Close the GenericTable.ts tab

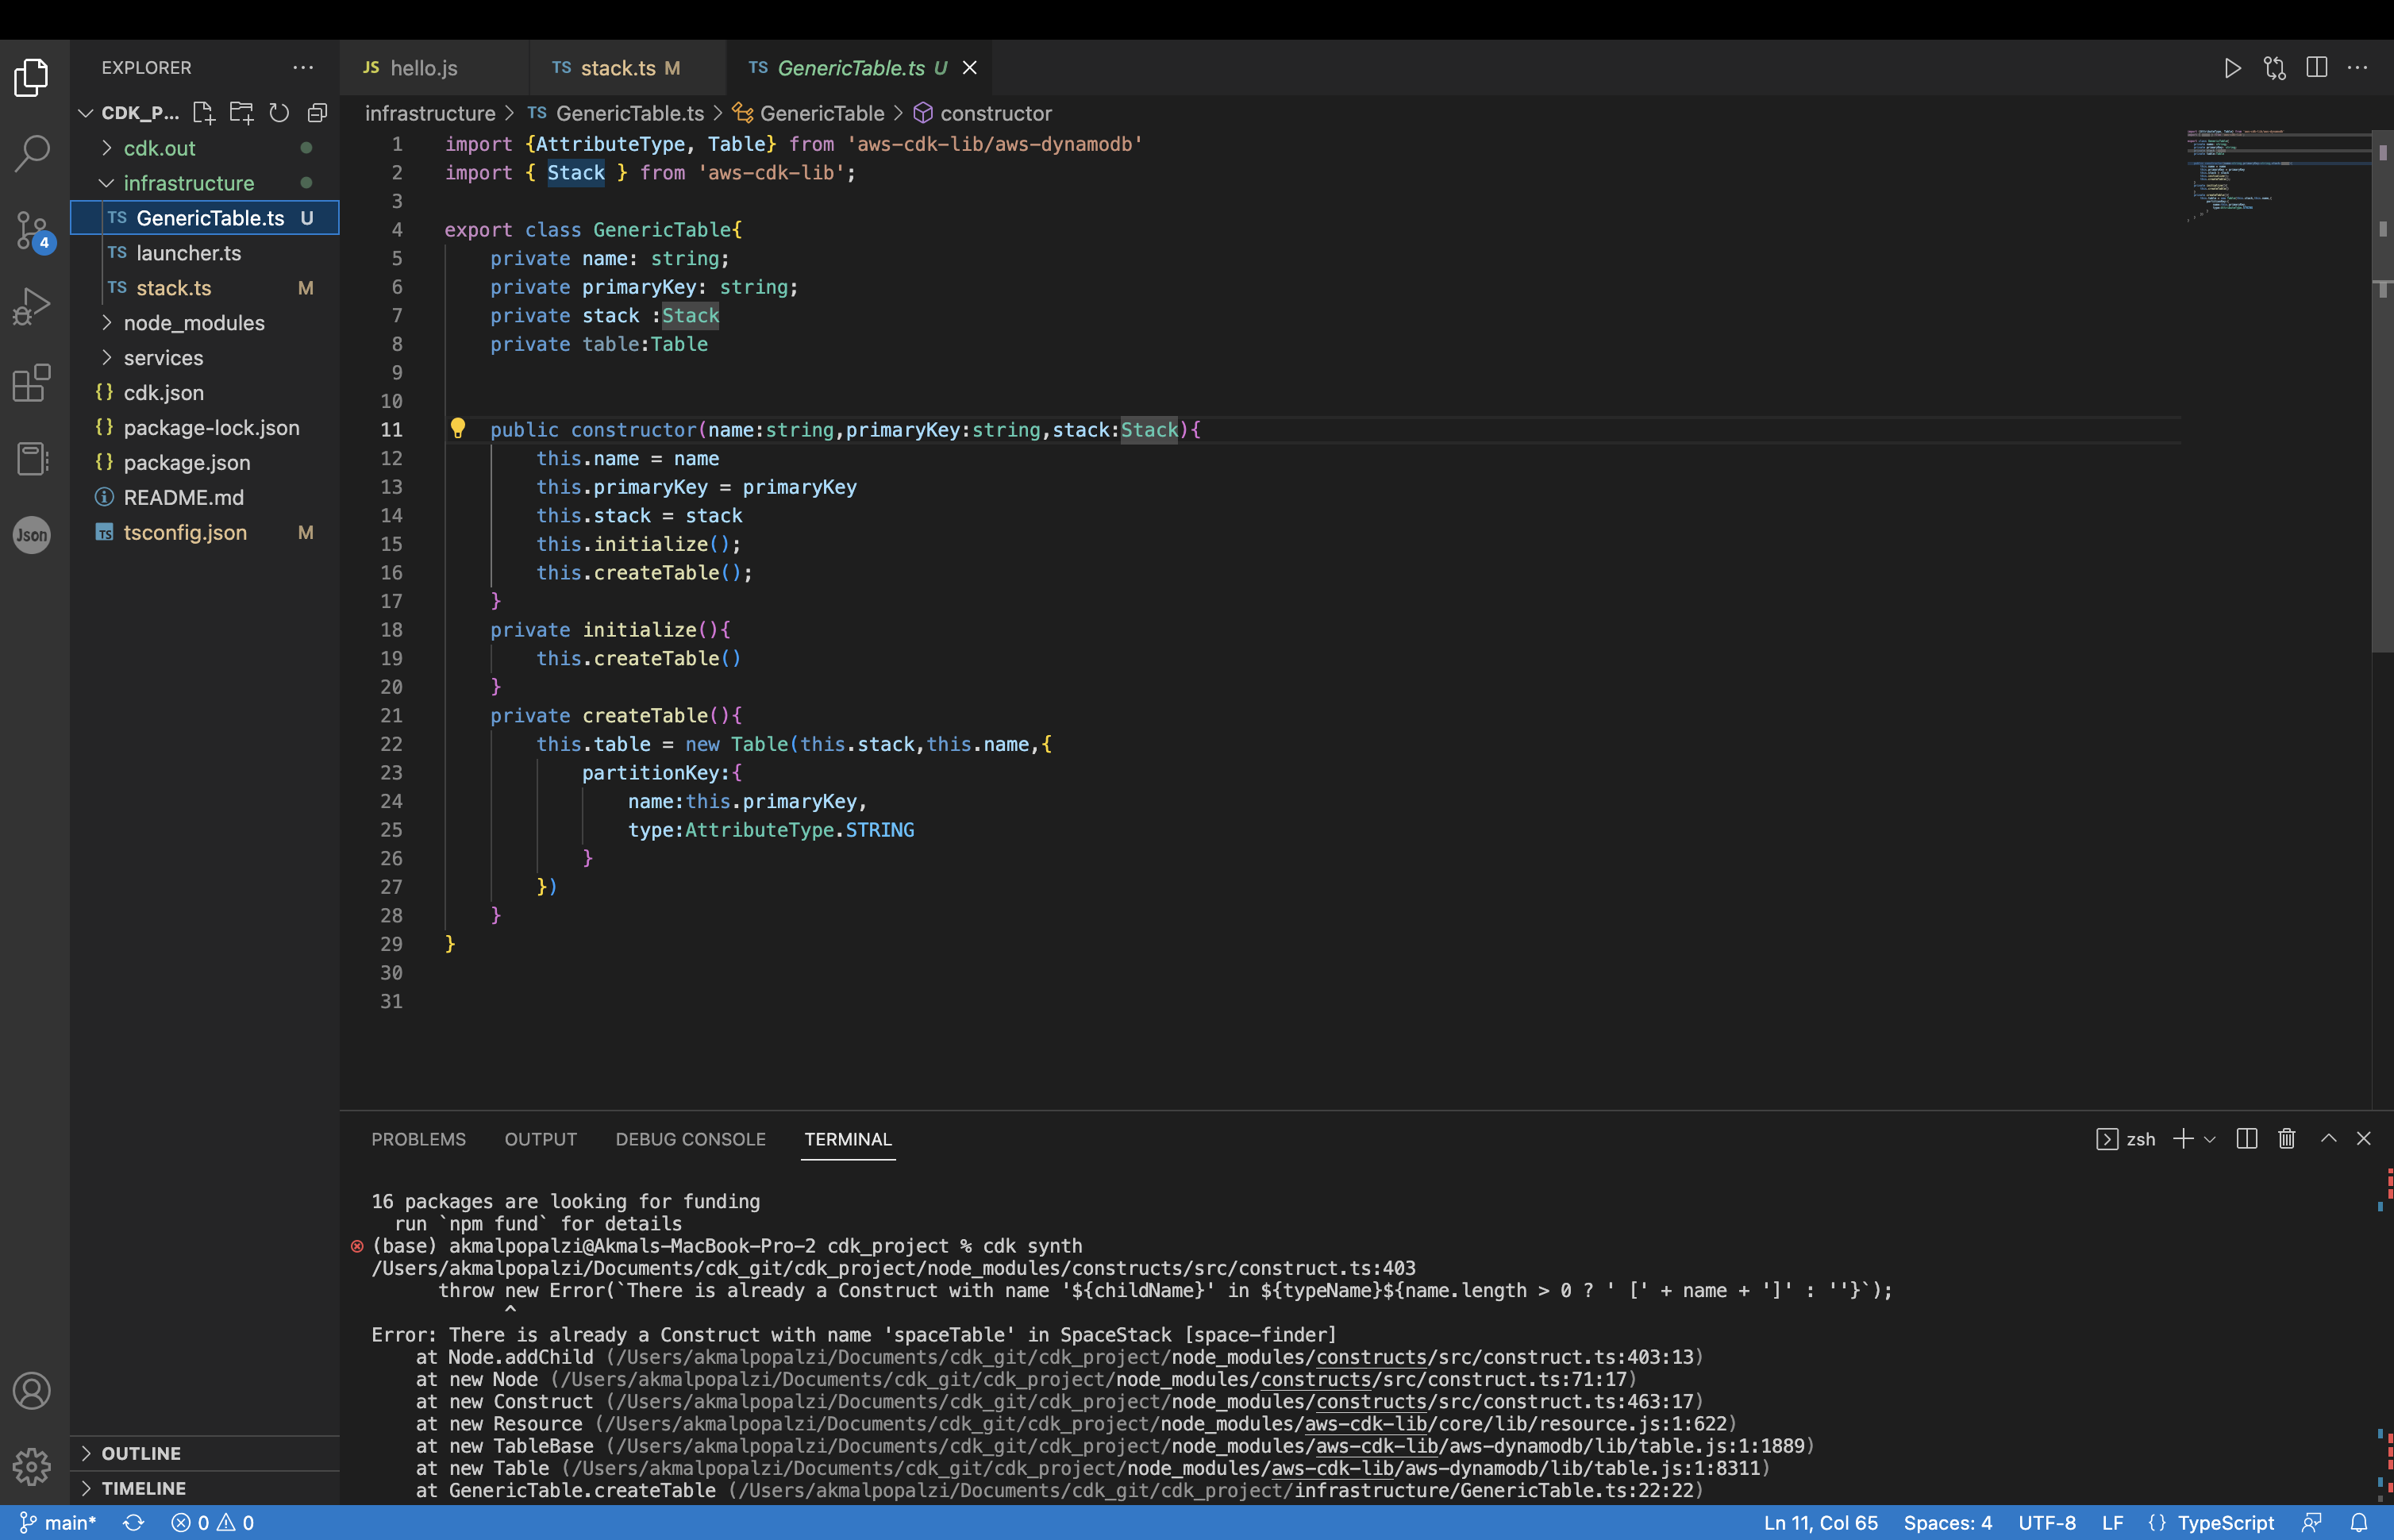[x=970, y=68]
